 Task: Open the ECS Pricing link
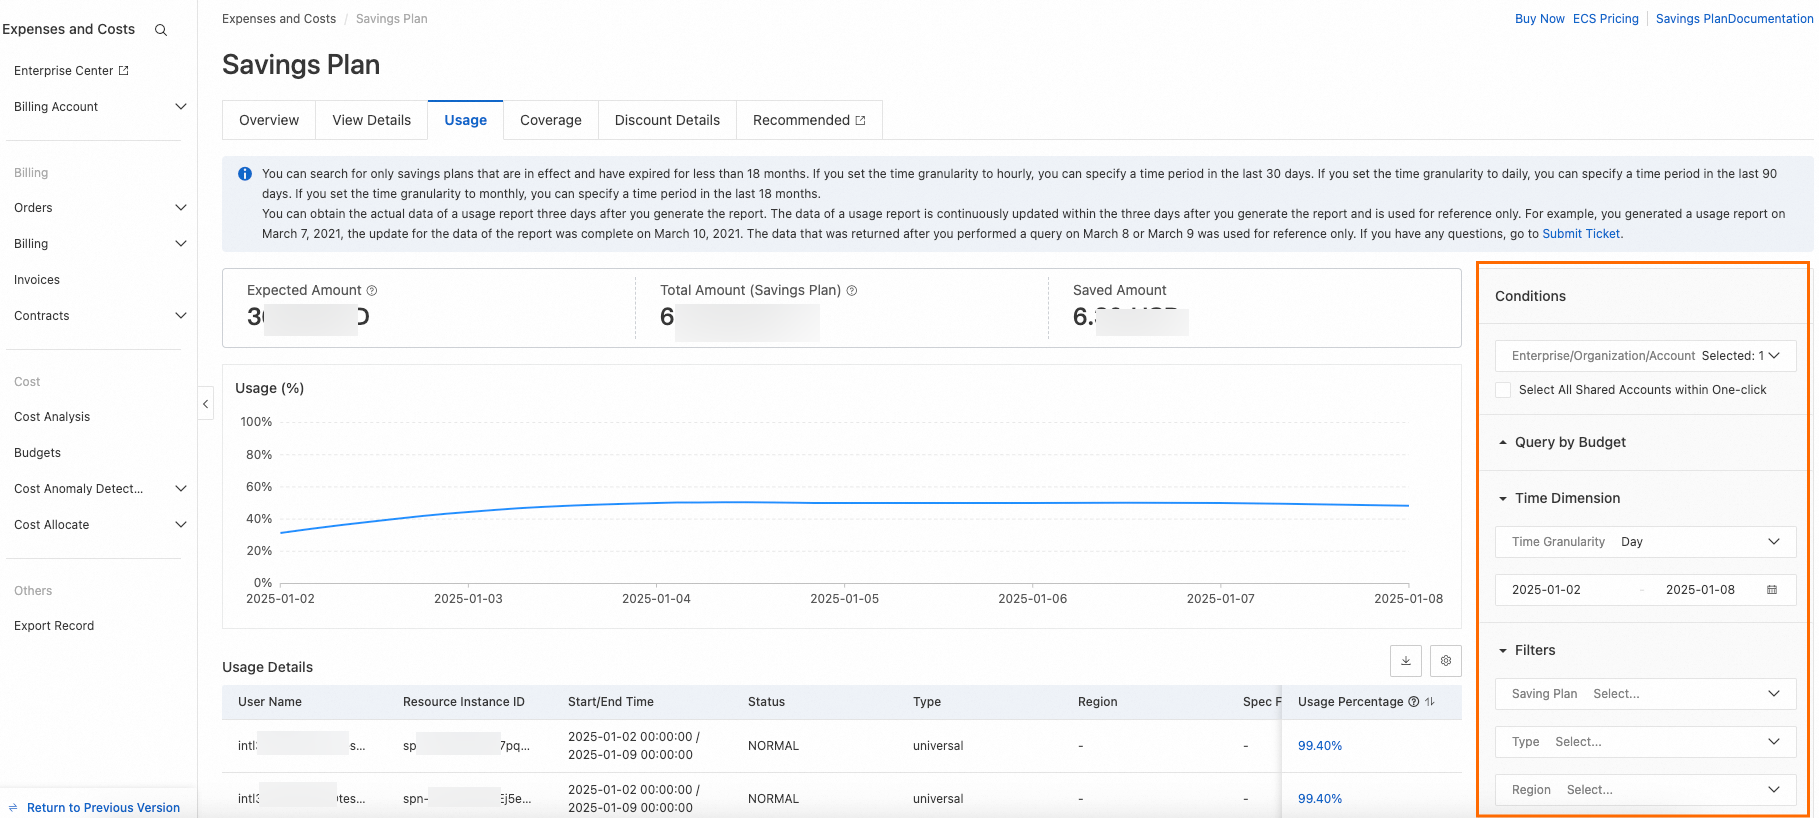click(x=1606, y=19)
